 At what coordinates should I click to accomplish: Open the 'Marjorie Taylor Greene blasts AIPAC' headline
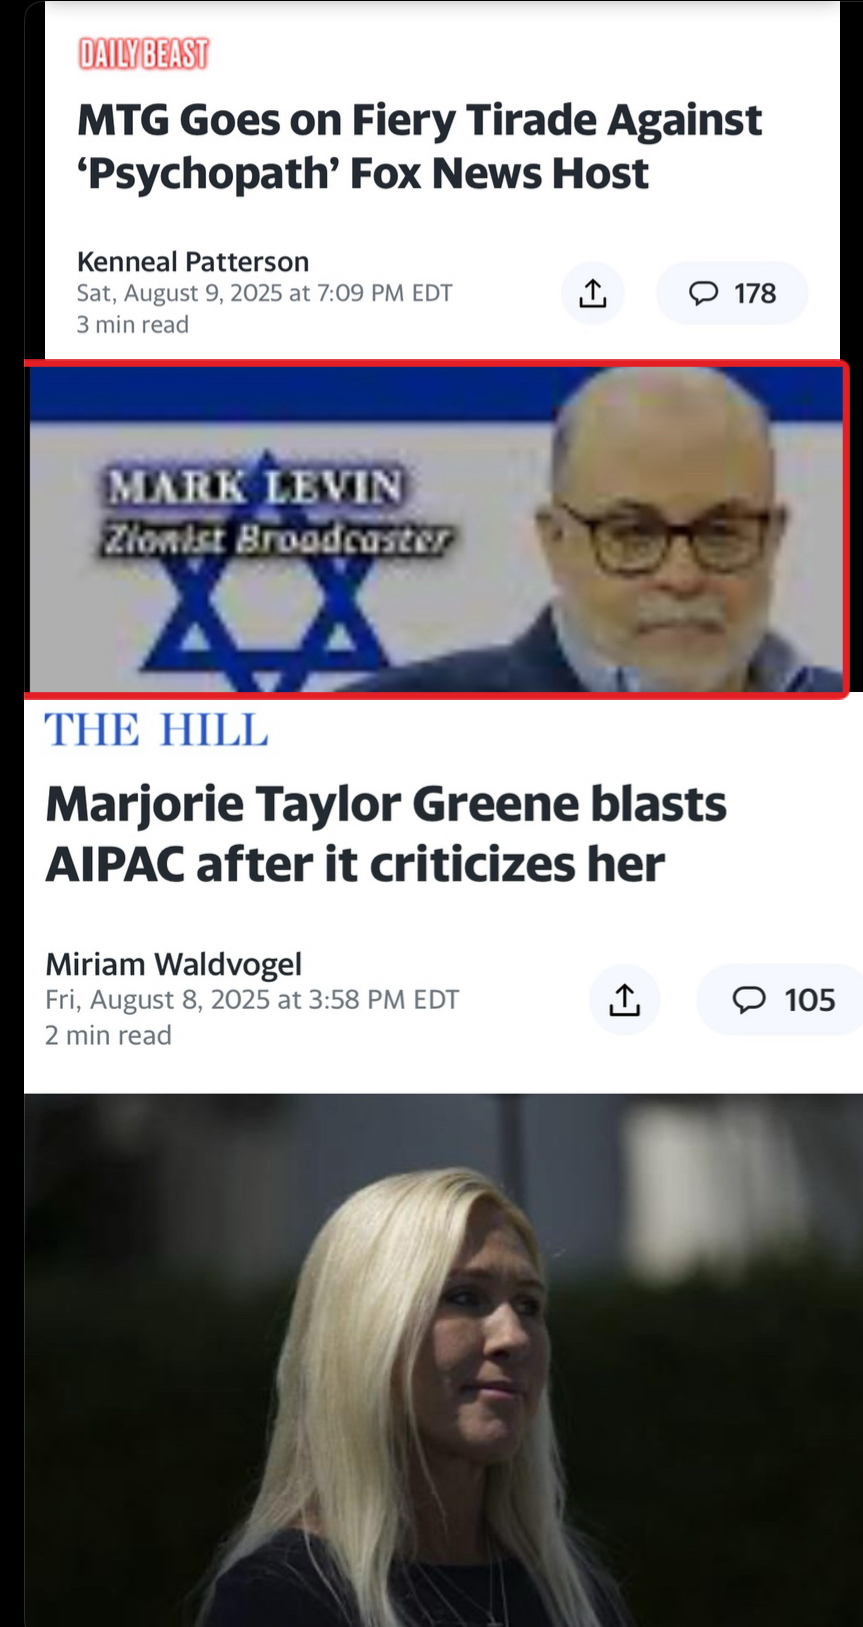386,834
